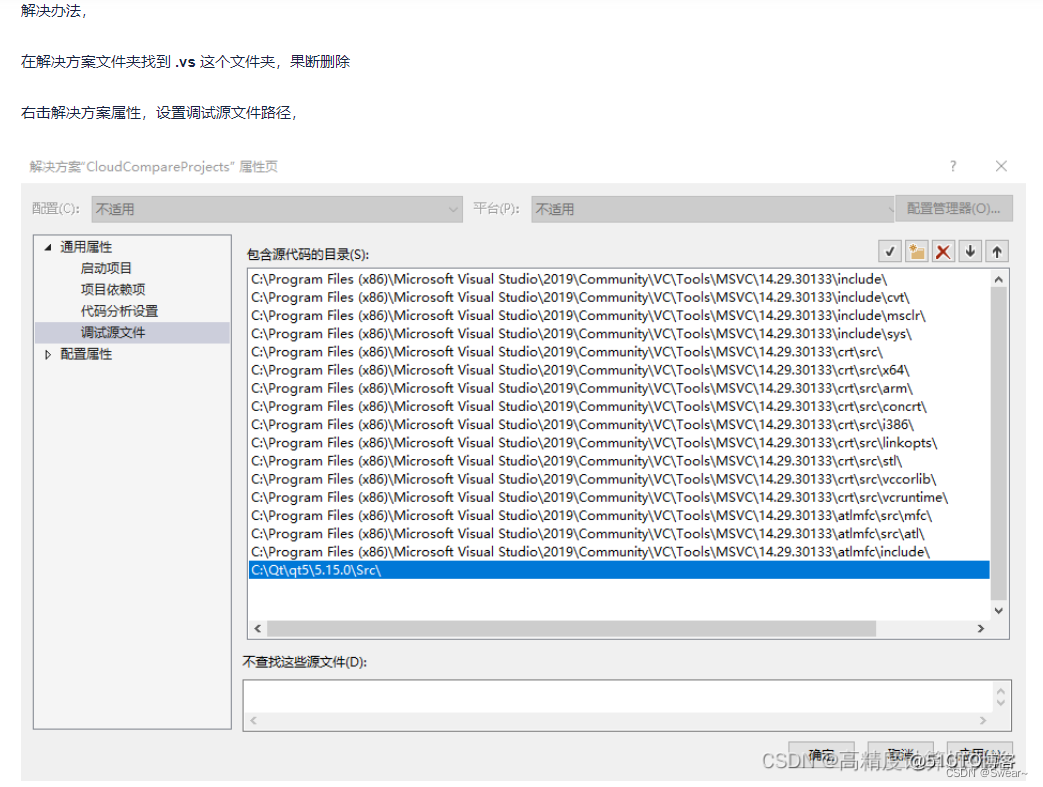This screenshot has height=787, width=1043.
Task: Move the selected directory down with the down-arrow icon
Action: click(970, 250)
